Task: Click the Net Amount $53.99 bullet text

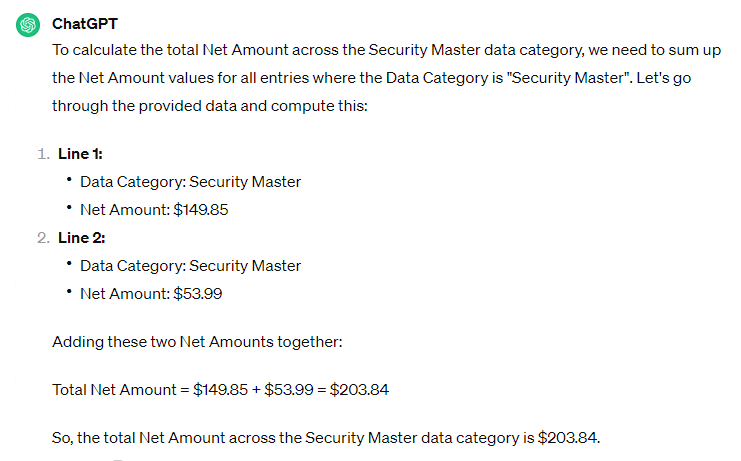Action: click(151, 294)
